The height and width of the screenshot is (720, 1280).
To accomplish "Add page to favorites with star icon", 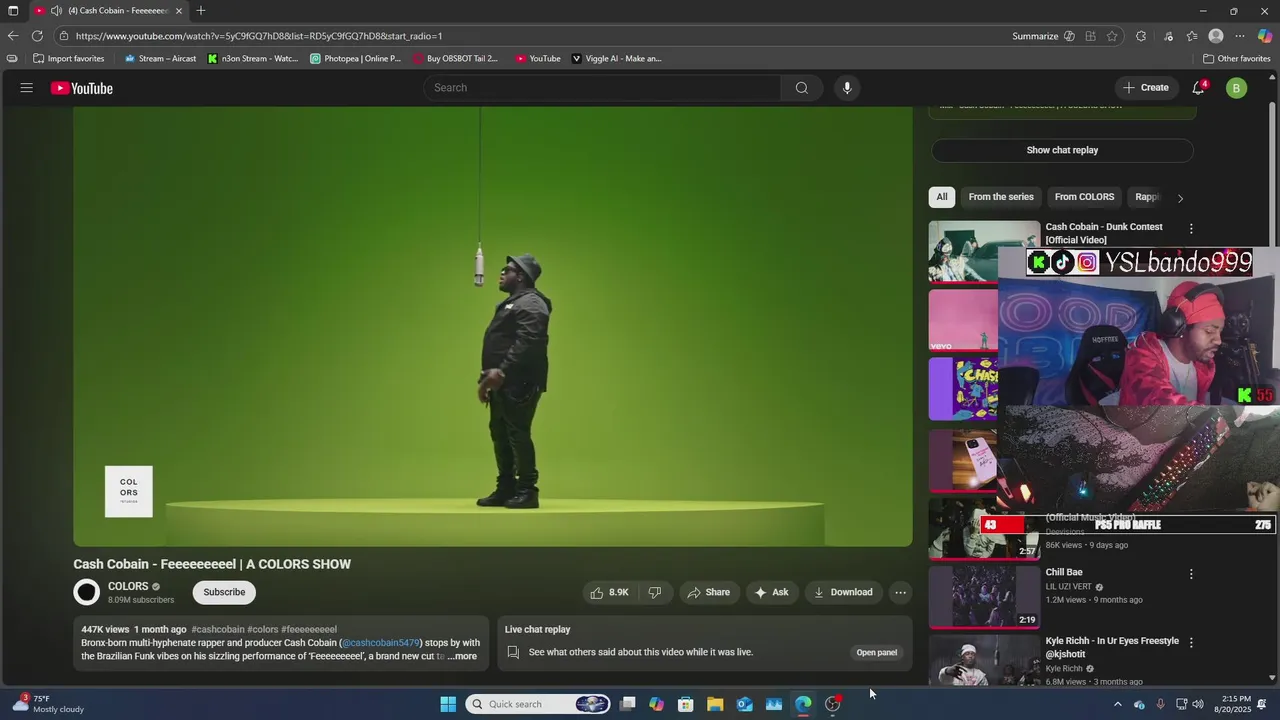I will coord(1112,36).
